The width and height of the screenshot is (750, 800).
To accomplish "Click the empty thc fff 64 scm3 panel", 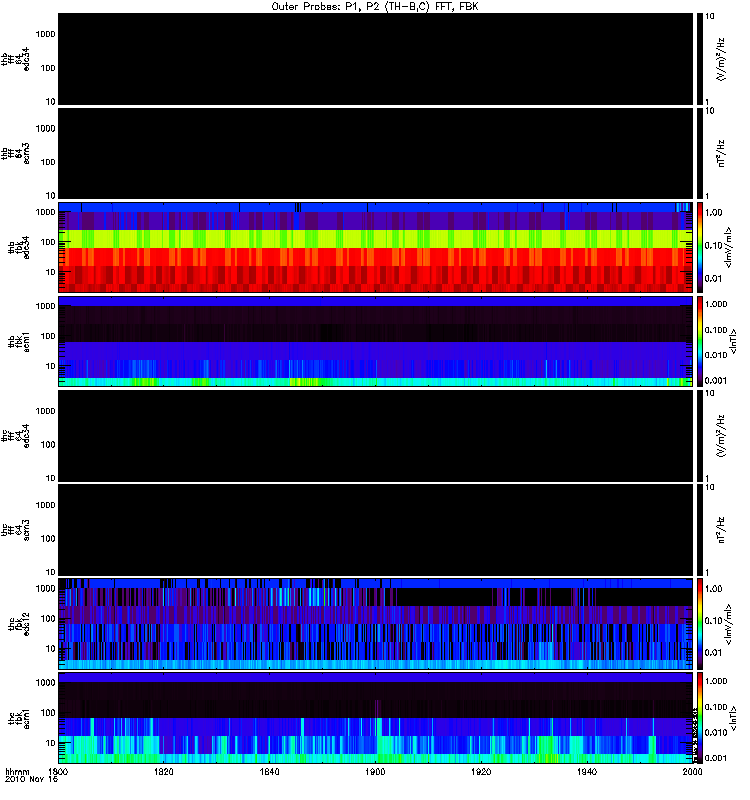I will 376,530.
